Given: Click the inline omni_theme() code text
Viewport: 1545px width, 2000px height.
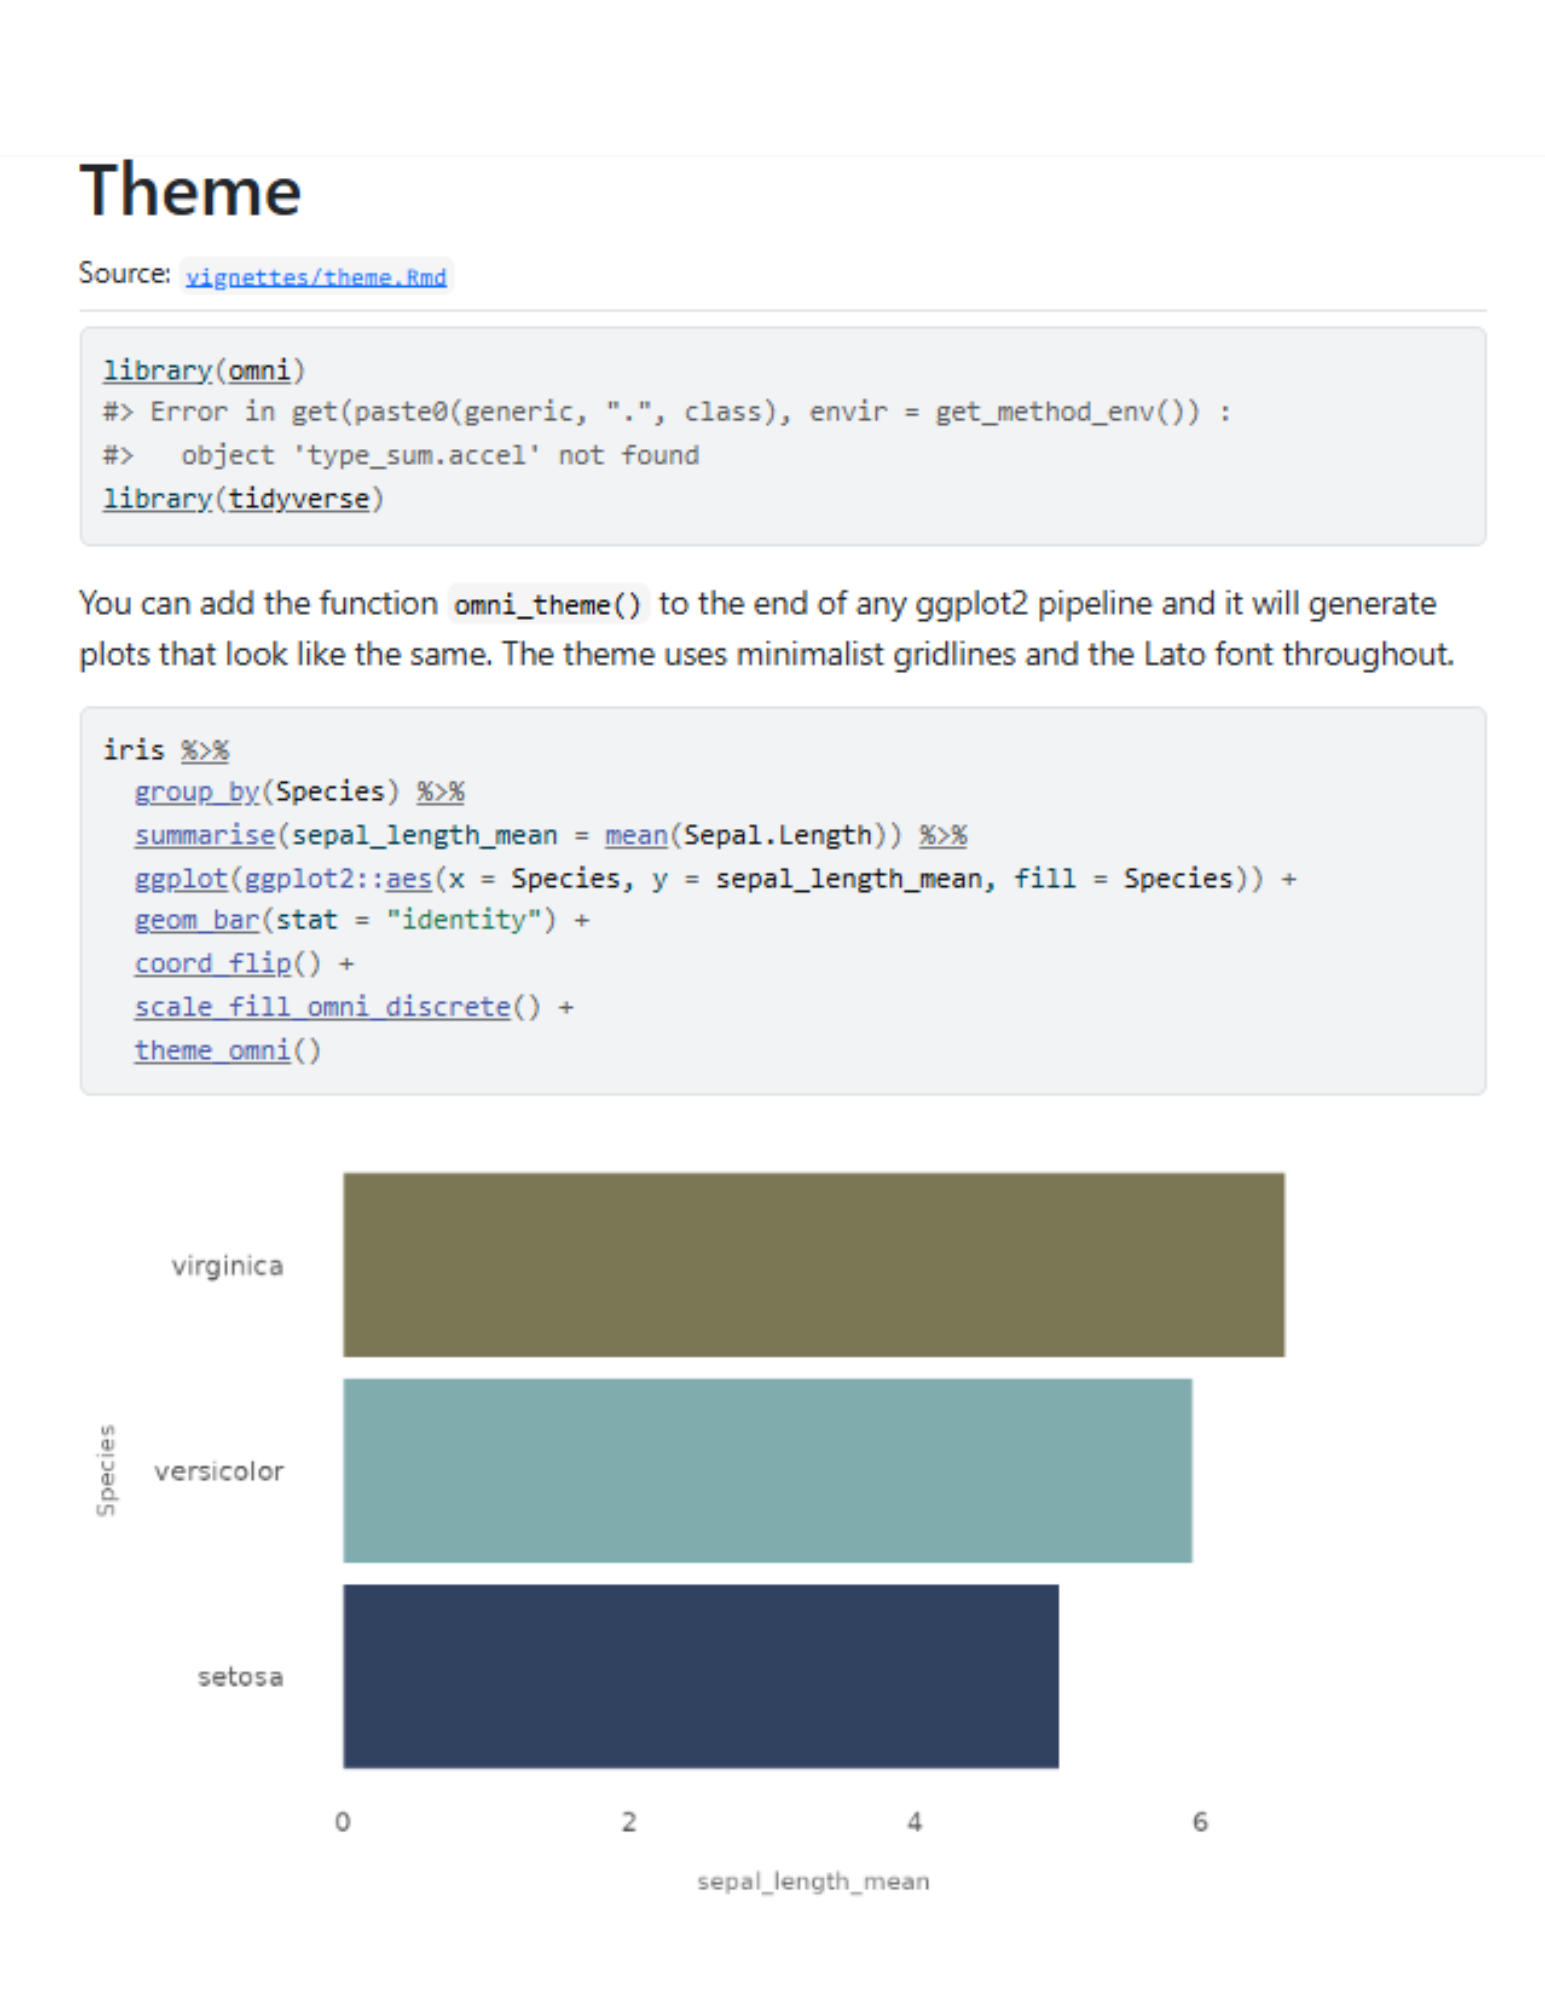Looking at the screenshot, I should (548, 605).
